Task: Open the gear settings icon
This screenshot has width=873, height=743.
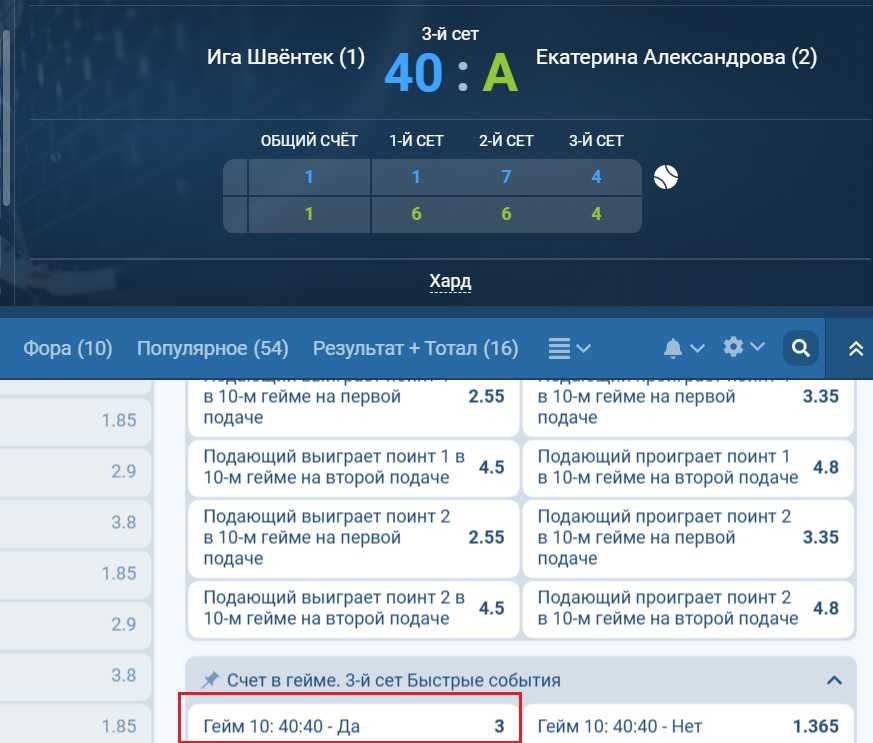Action: pos(733,347)
